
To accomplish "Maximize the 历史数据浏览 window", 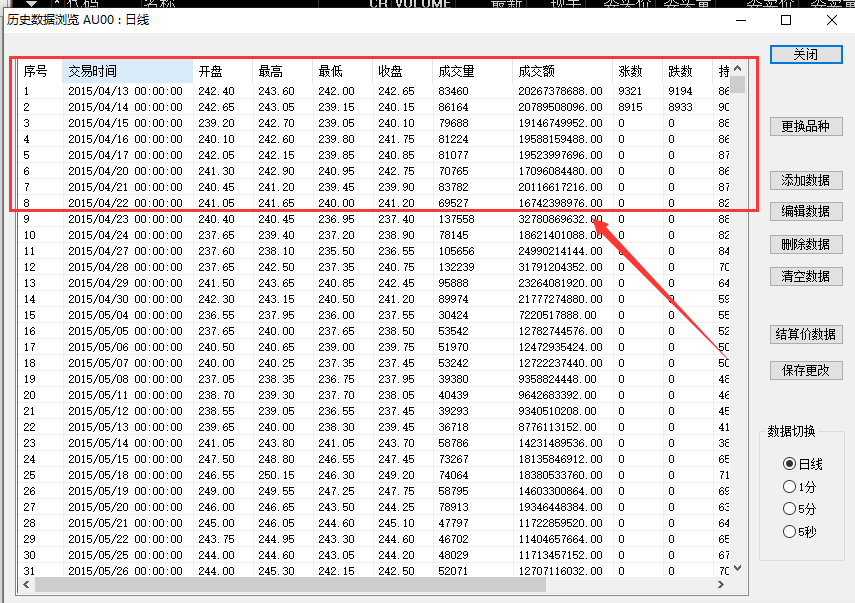I will 786,20.
